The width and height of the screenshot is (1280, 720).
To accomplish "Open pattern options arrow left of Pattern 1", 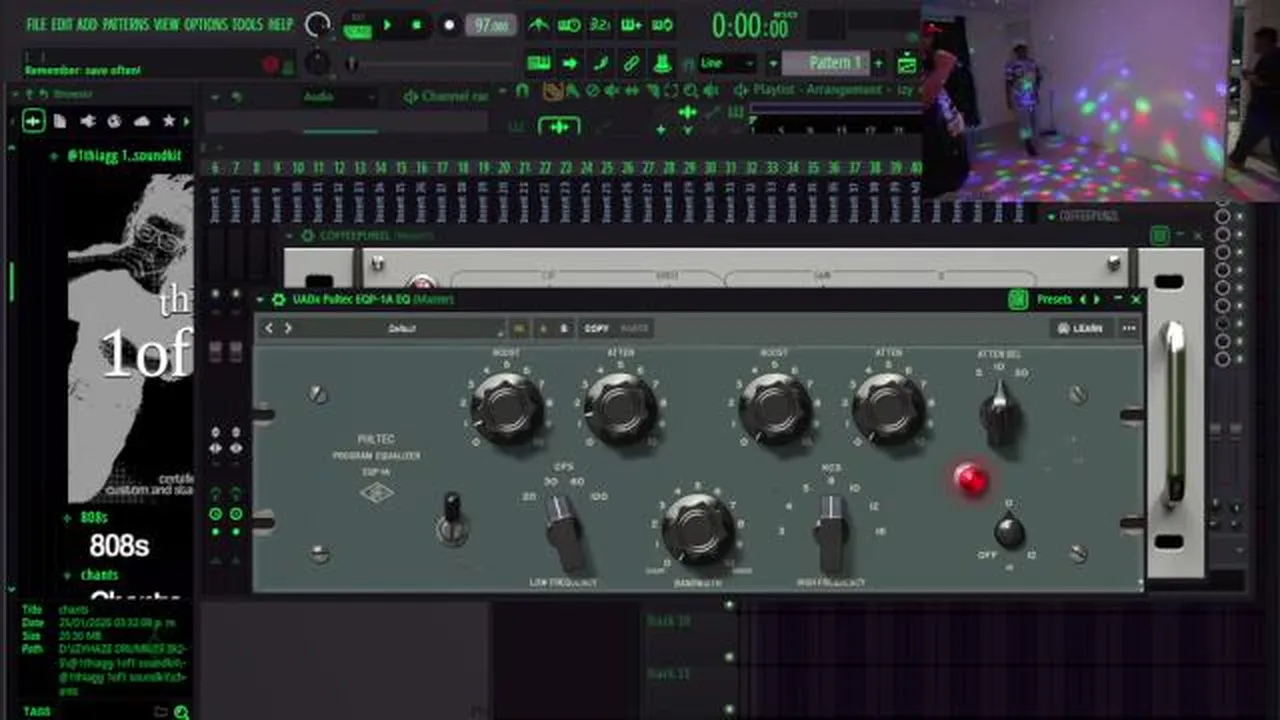I will (x=773, y=63).
